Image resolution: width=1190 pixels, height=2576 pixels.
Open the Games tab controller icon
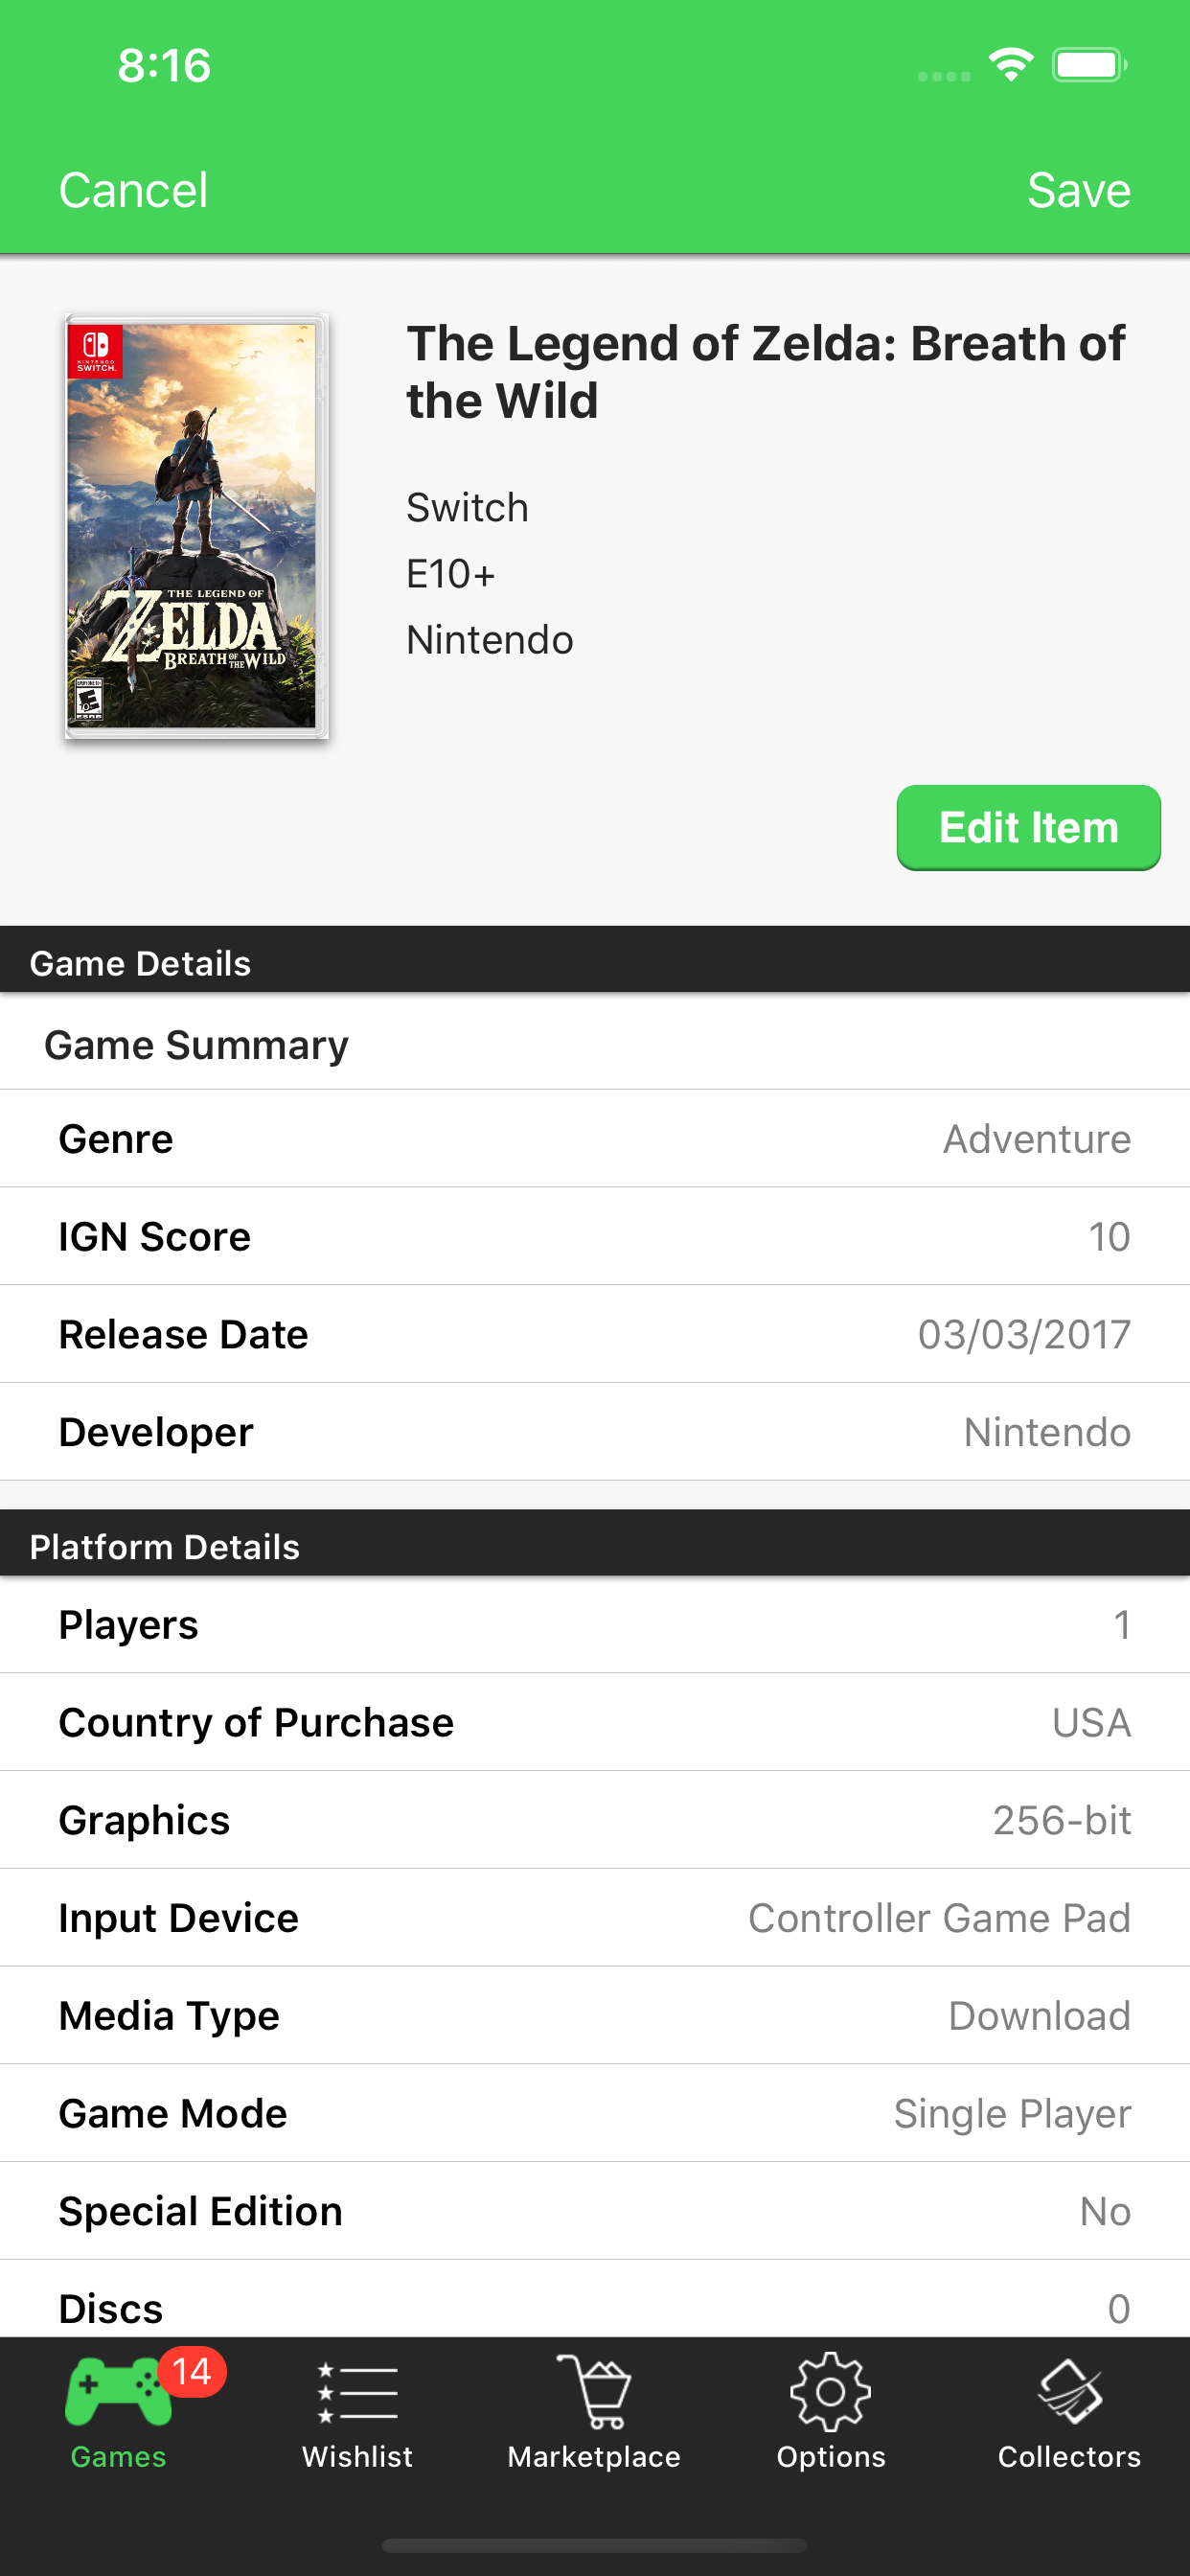(116, 2391)
